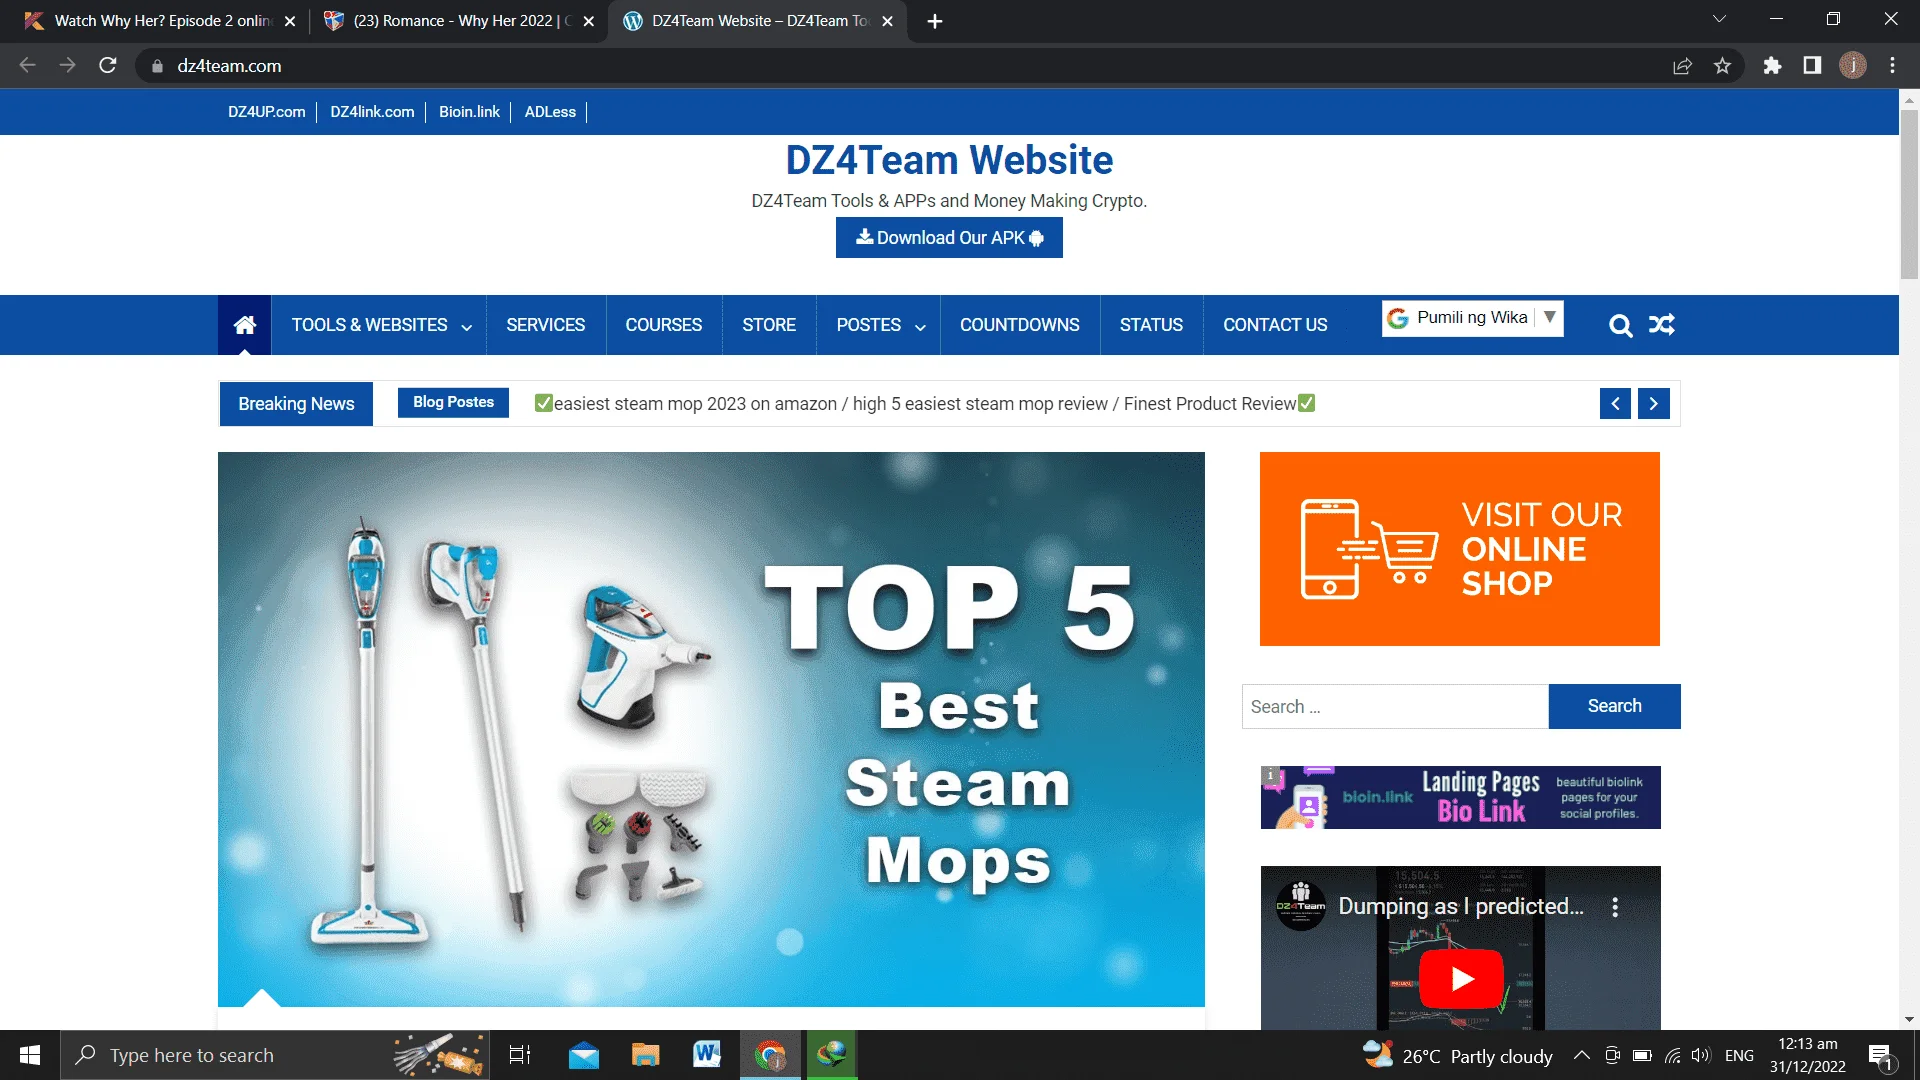Open File Explorer from taskbar
1920x1080 pixels.
pos(646,1055)
